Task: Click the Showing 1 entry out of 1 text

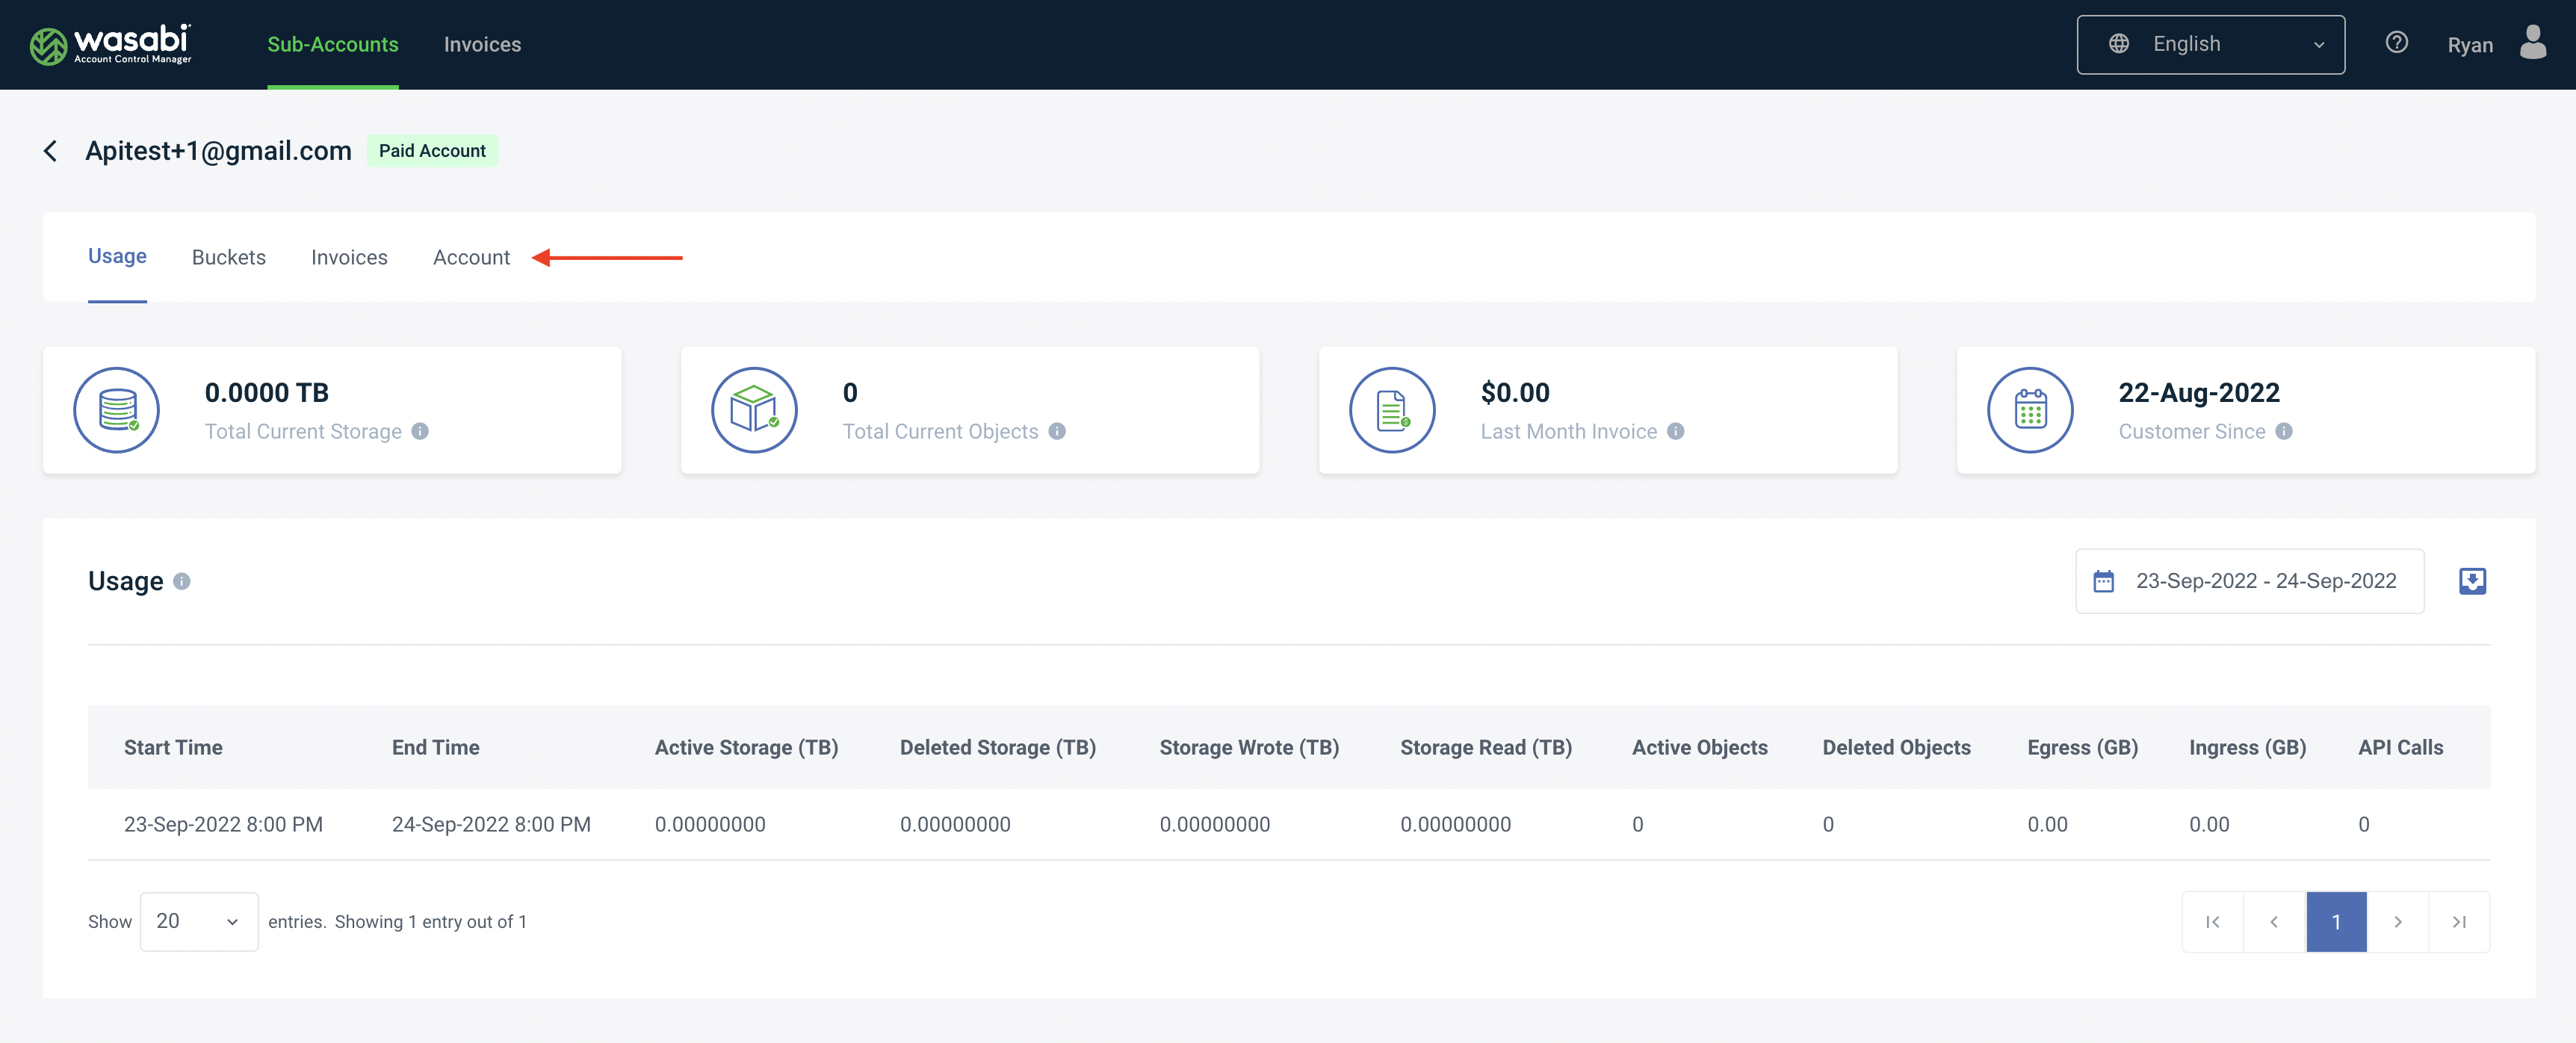Action: click(430, 922)
